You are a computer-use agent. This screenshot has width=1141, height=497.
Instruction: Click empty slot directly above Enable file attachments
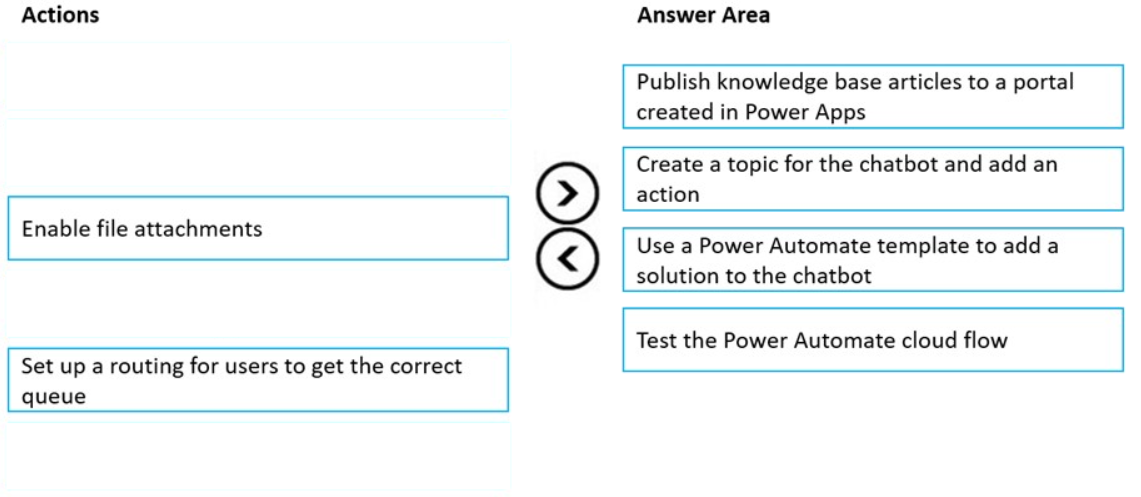pyautogui.click(x=258, y=155)
